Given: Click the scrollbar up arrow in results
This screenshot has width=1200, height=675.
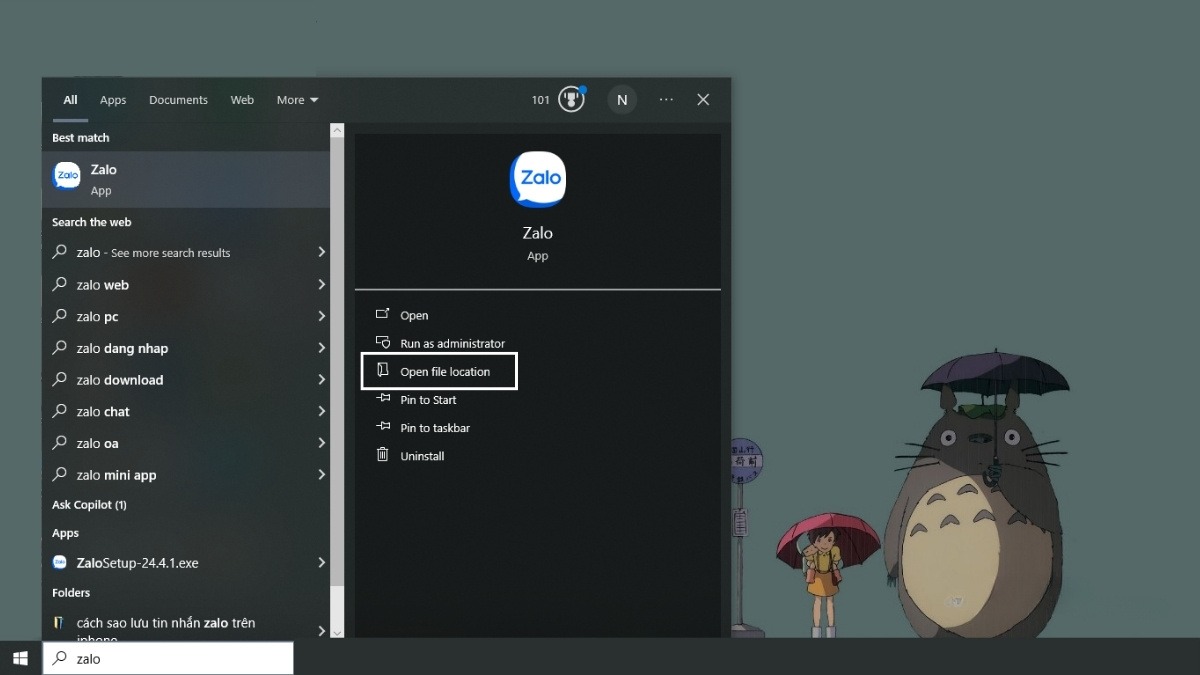Looking at the screenshot, I should pos(337,130).
